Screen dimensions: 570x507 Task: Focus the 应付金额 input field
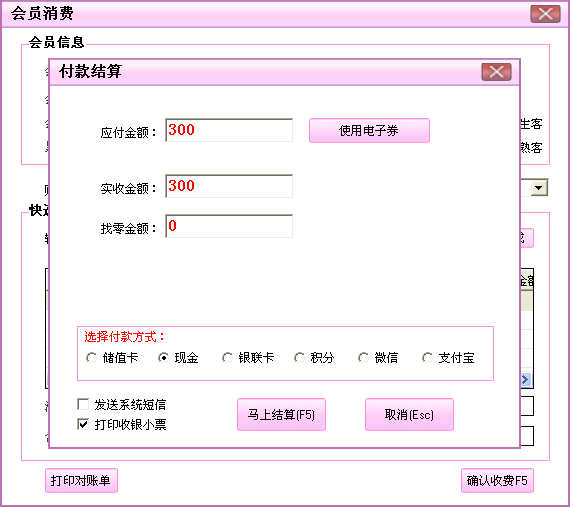point(229,130)
